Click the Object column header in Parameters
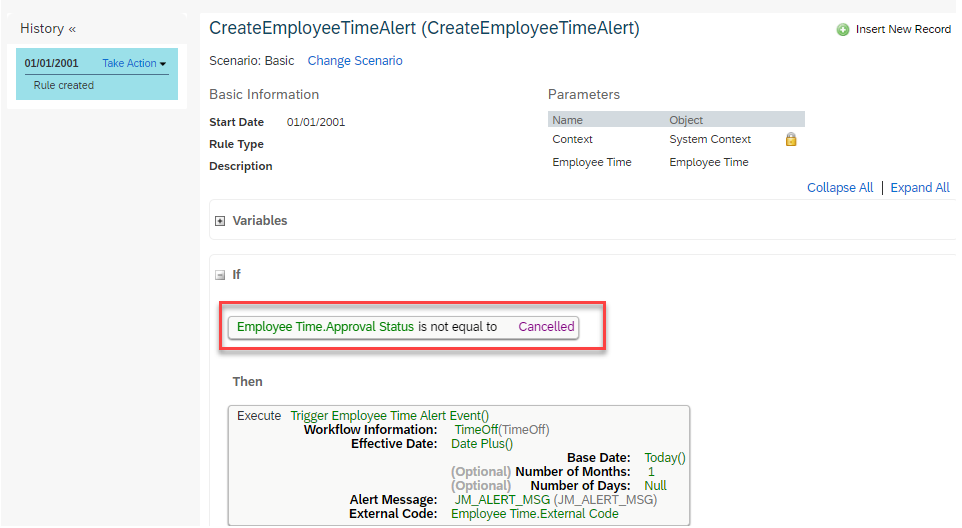This screenshot has height=528, width=962. [x=686, y=120]
